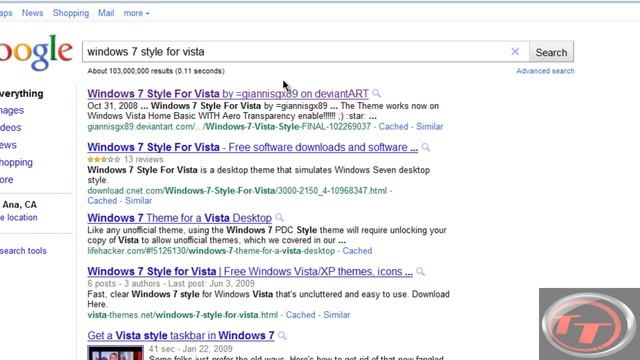Open the 'Windows 7 Theme for a Vista Desktop' result
The height and width of the screenshot is (360, 640).
coord(180,218)
